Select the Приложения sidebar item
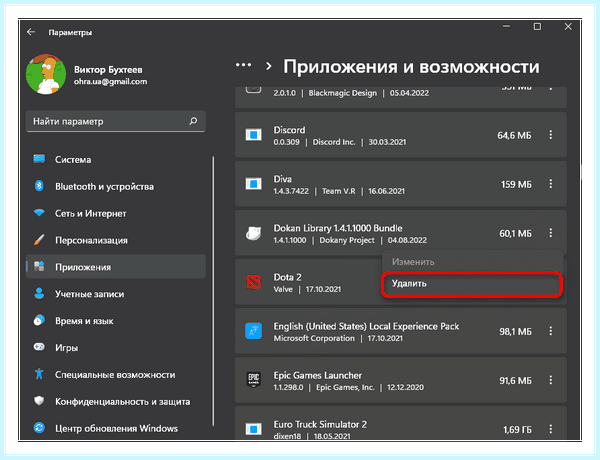 pos(116,267)
